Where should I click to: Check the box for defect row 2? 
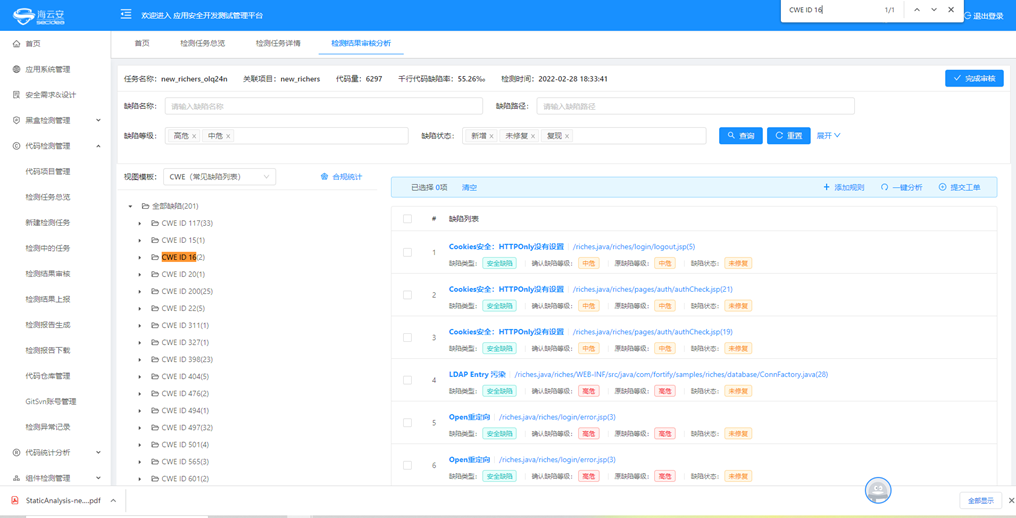coord(407,295)
